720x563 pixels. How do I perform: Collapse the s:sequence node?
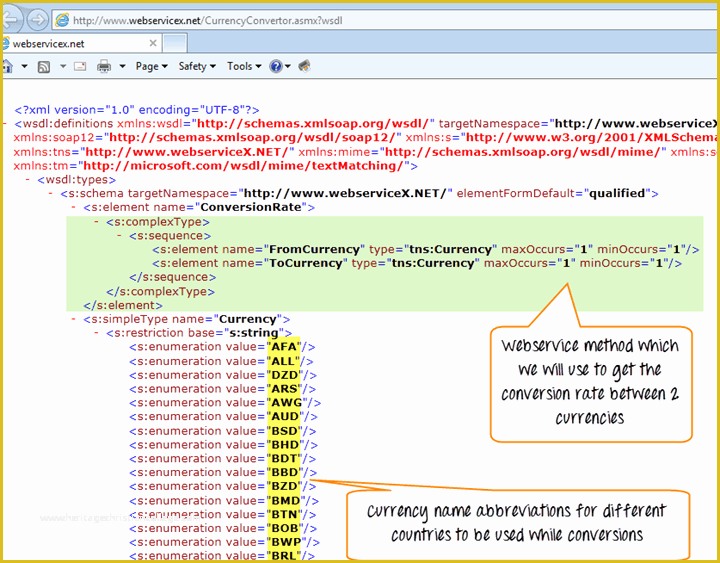coord(119,236)
